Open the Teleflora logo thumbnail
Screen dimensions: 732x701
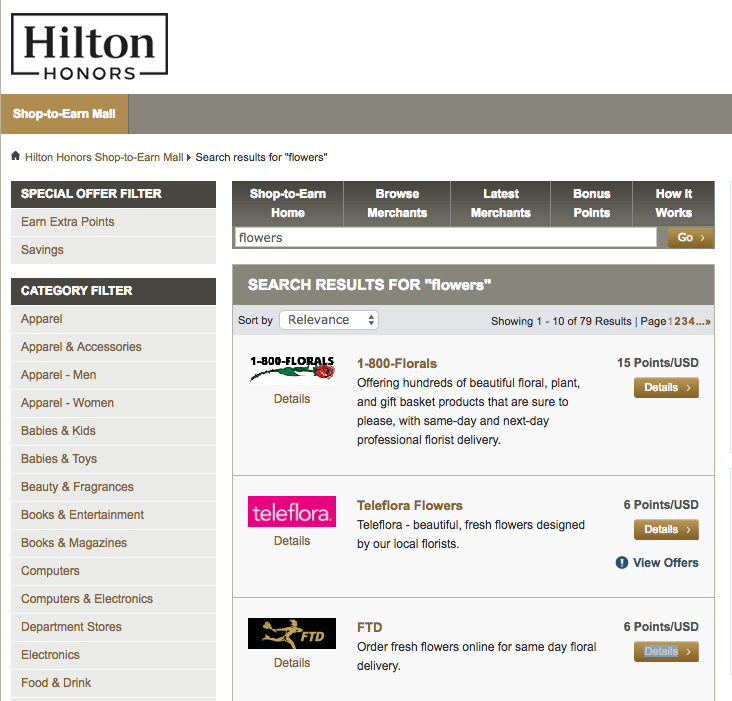point(292,512)
